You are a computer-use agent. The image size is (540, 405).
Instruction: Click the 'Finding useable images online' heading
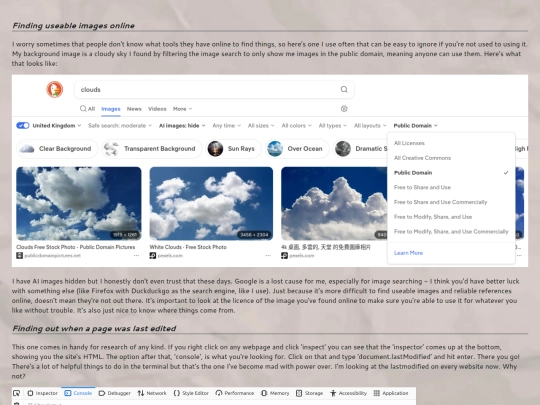coord(73,25)
